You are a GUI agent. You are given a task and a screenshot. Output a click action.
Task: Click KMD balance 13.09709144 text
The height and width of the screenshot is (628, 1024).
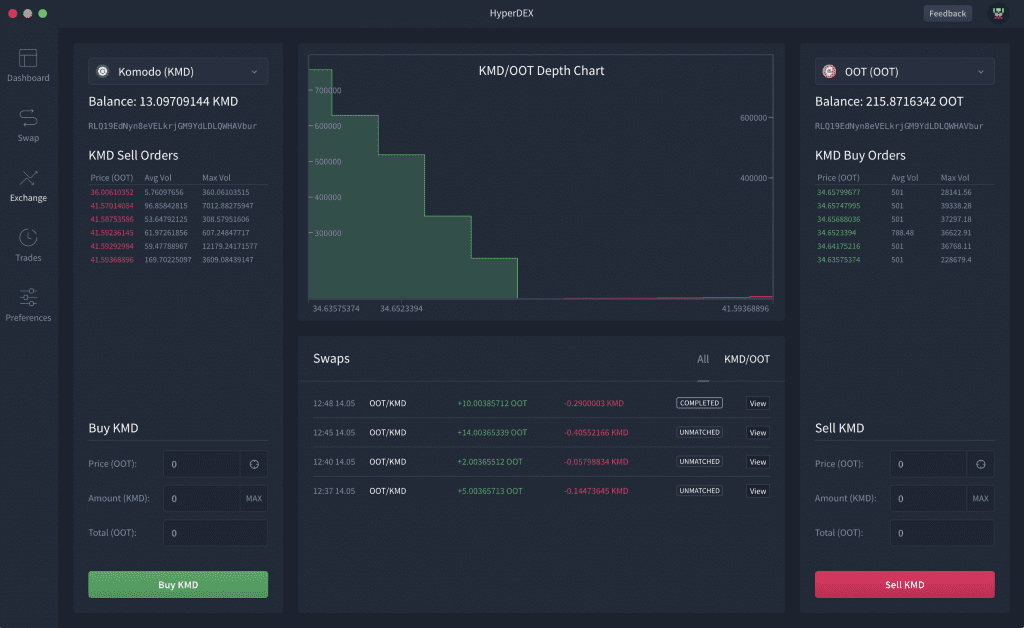click(163, 101)
